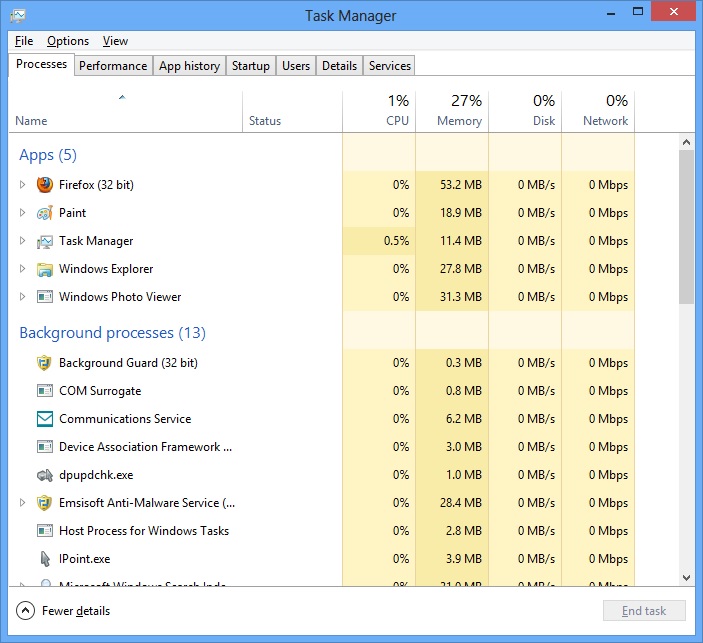
Task: Expand the Firefox (32 bit) process group
Action: [22, 184]
